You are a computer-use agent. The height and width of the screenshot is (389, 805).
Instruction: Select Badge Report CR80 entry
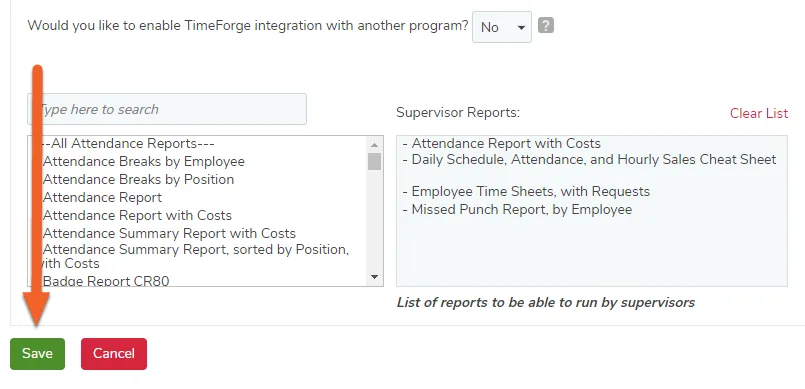[106, 281]
